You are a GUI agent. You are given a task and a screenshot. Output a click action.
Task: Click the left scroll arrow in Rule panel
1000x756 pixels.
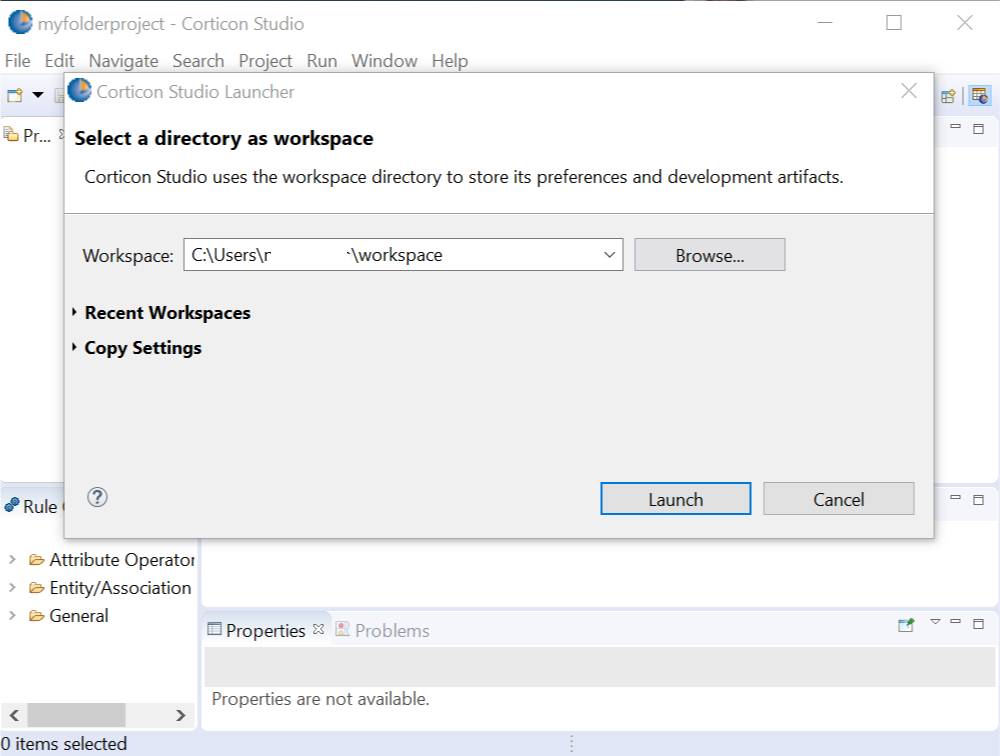coord(15,715)
